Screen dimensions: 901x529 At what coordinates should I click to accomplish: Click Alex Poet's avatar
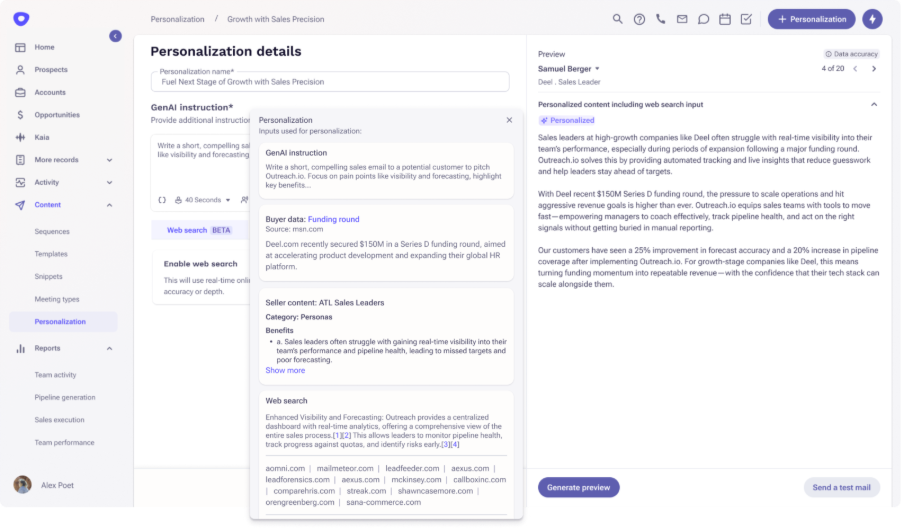tap(22, 485)
